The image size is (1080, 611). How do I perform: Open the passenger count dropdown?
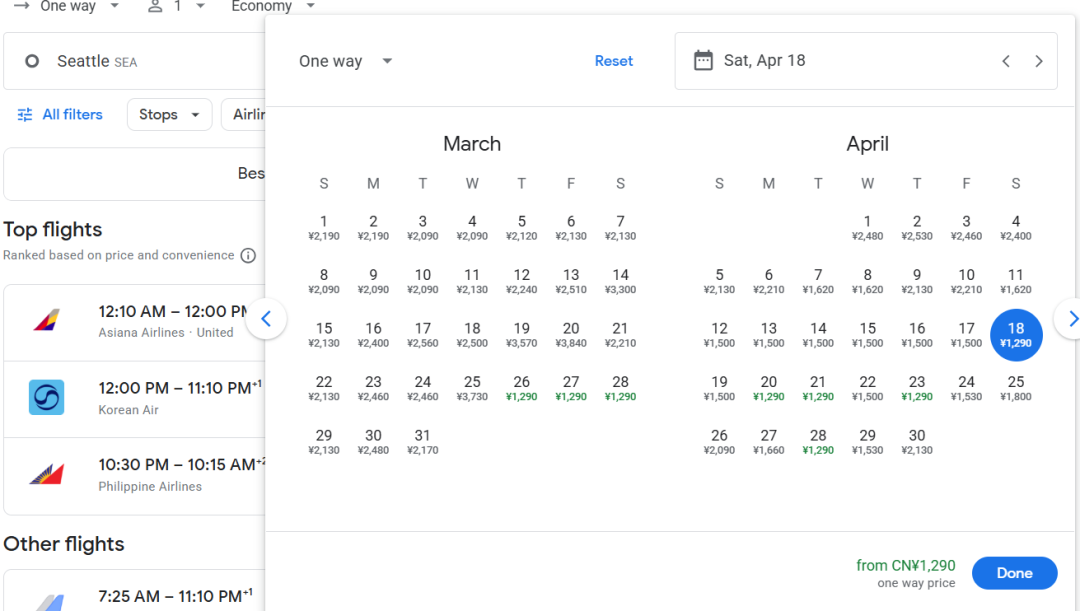(x=176, y=6)
